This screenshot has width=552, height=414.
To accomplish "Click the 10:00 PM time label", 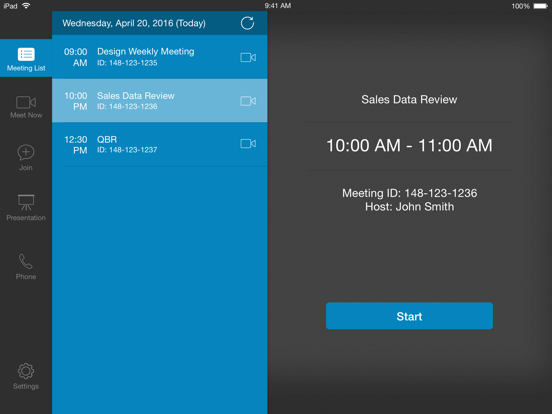I will [76, 101].
